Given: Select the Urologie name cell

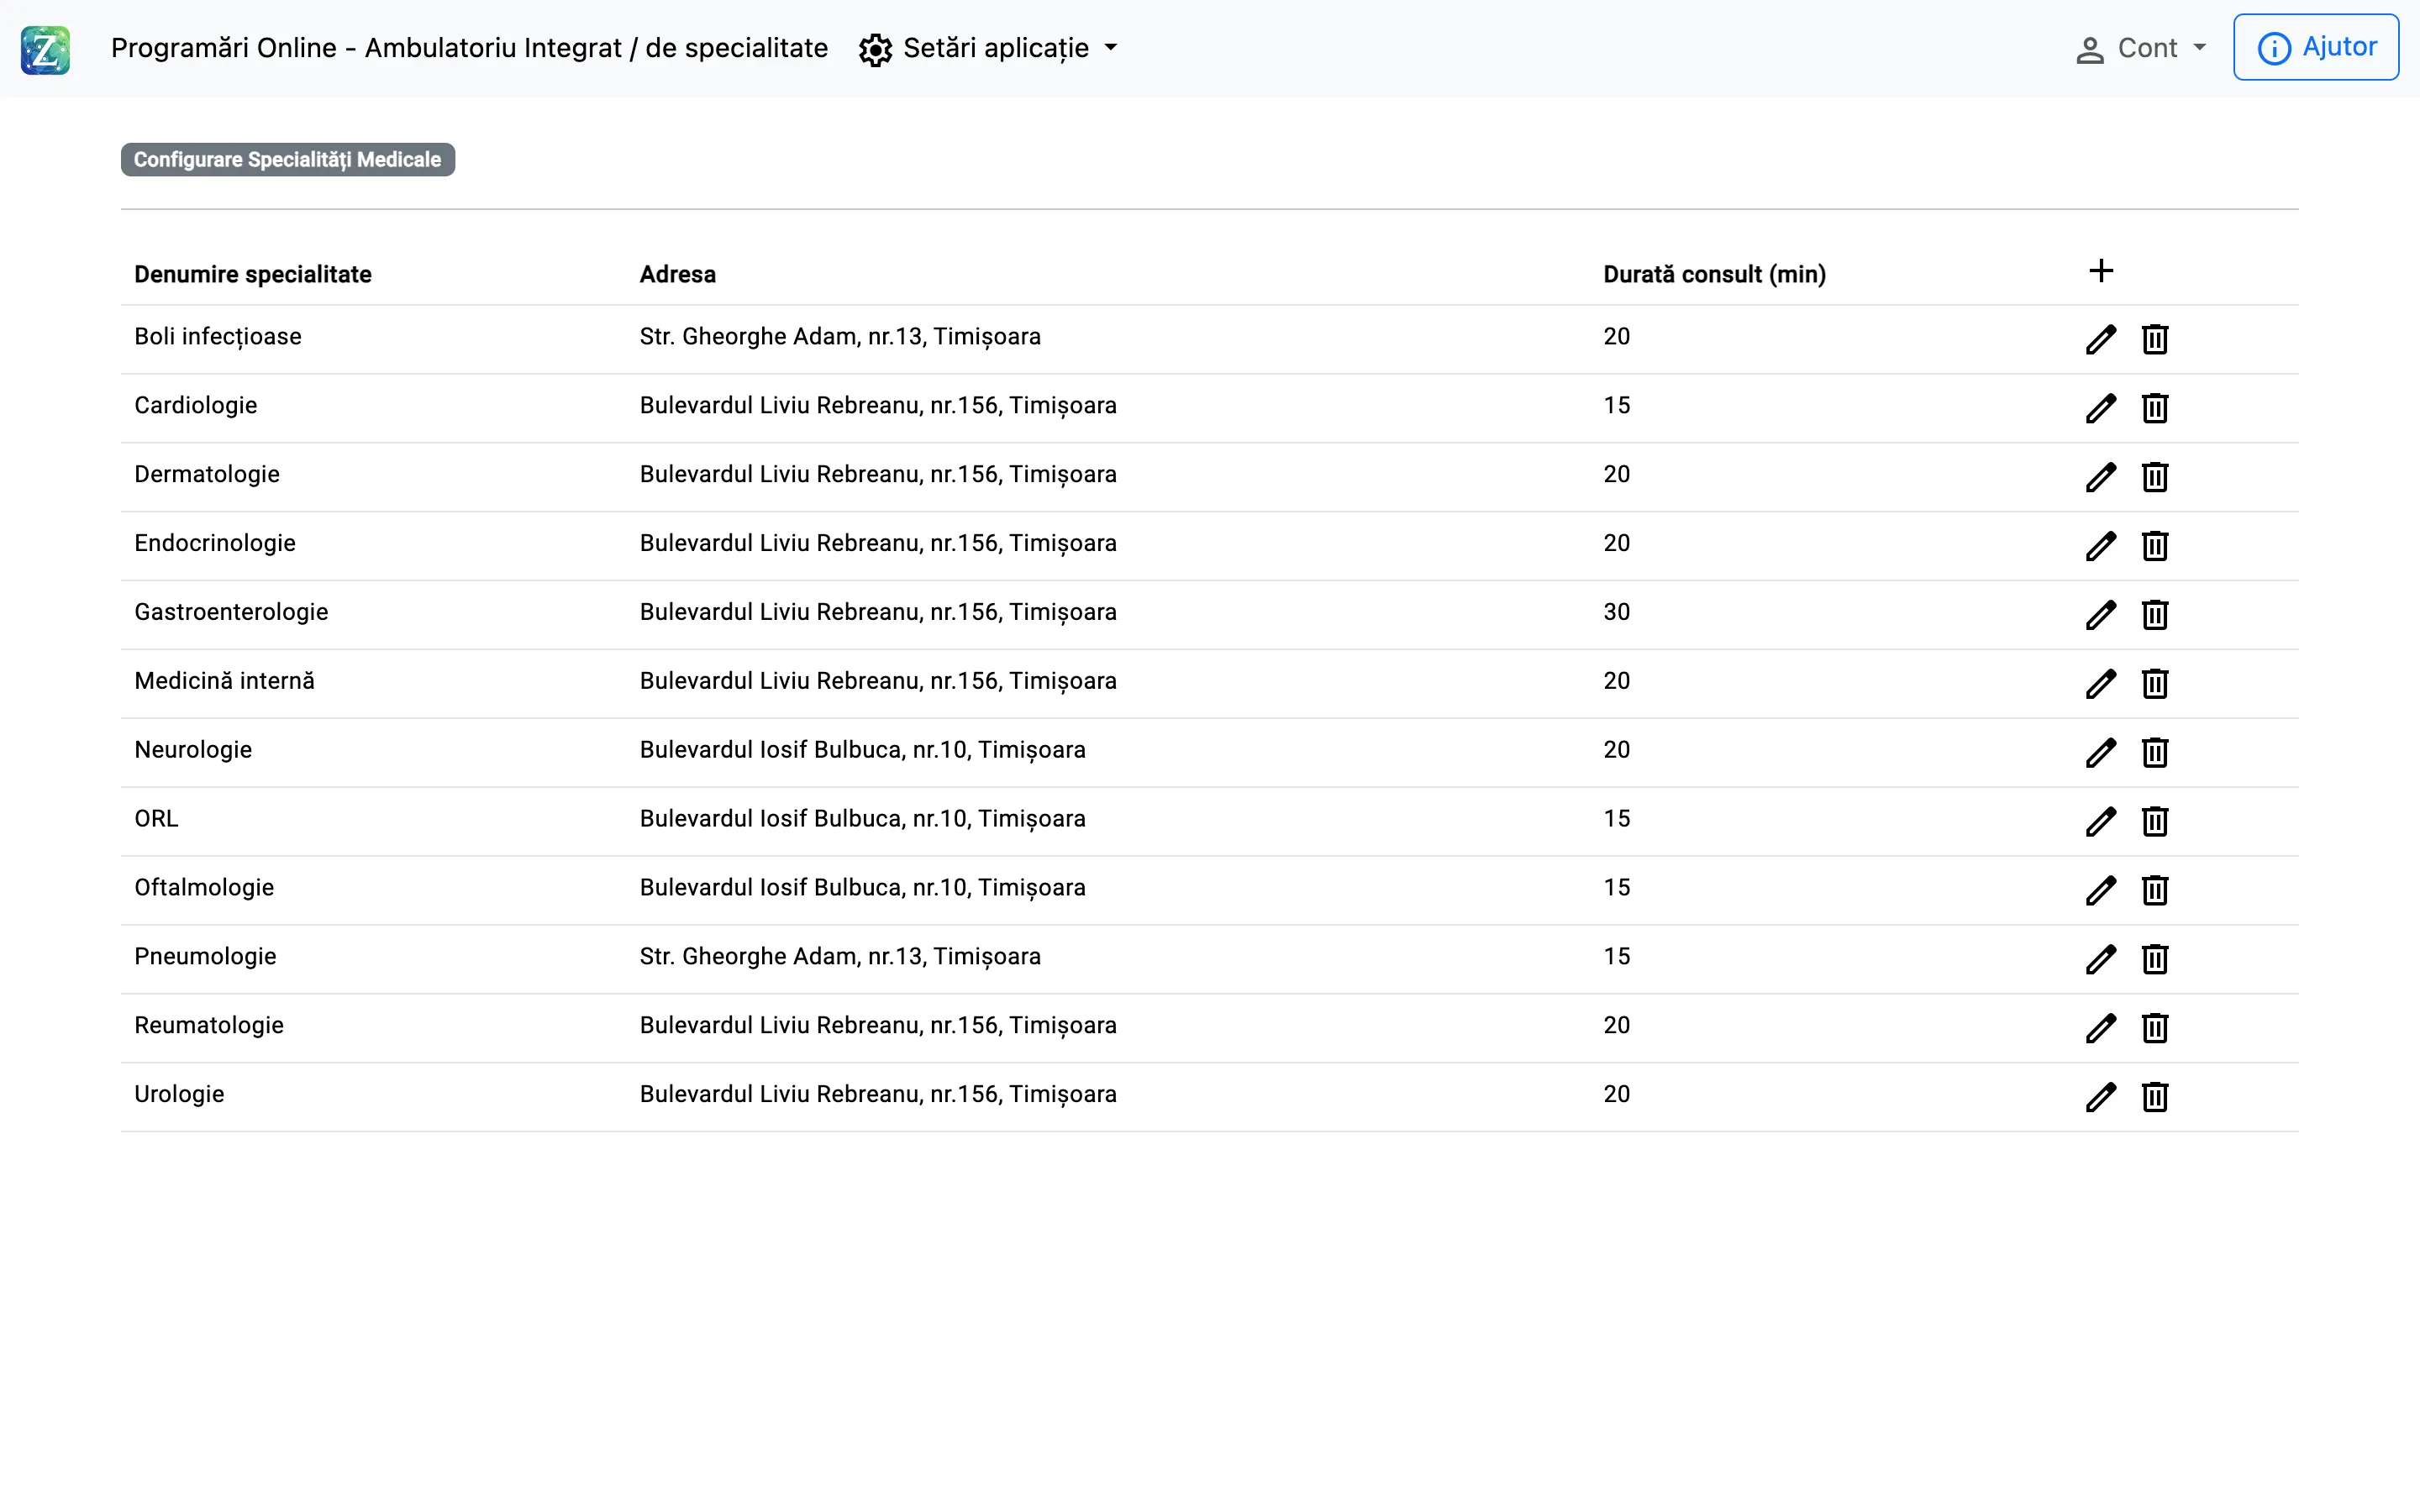Looking at the screenshot, I should [179, 1094].
